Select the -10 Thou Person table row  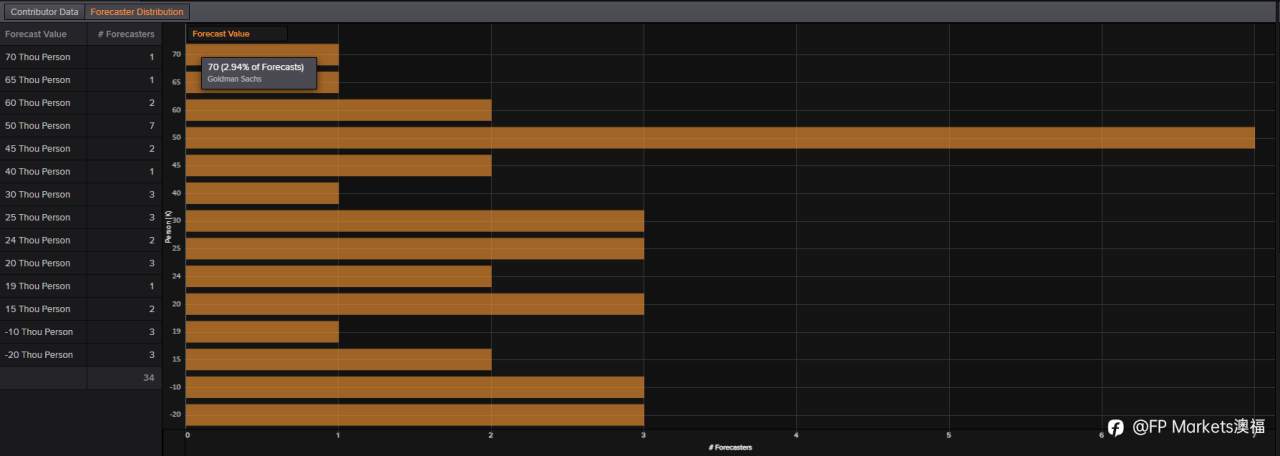(80, 332)
